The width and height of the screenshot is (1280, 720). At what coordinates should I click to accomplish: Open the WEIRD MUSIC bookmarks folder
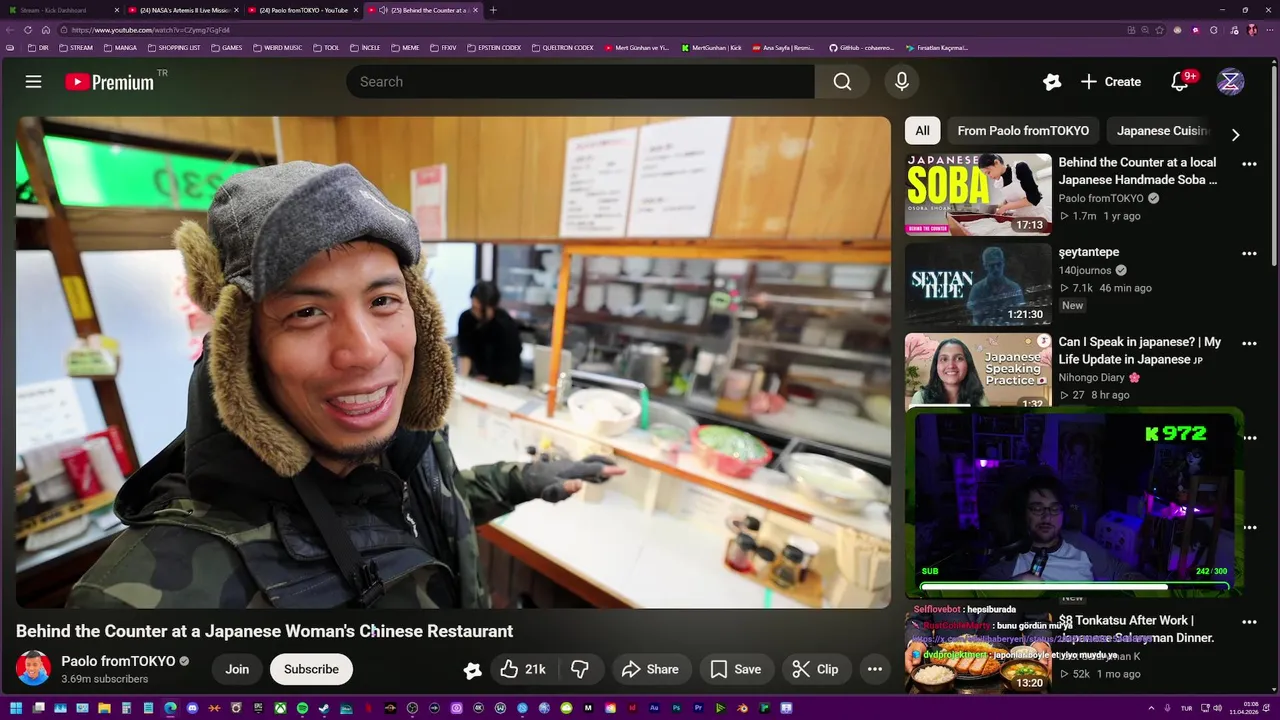[278, 47]
